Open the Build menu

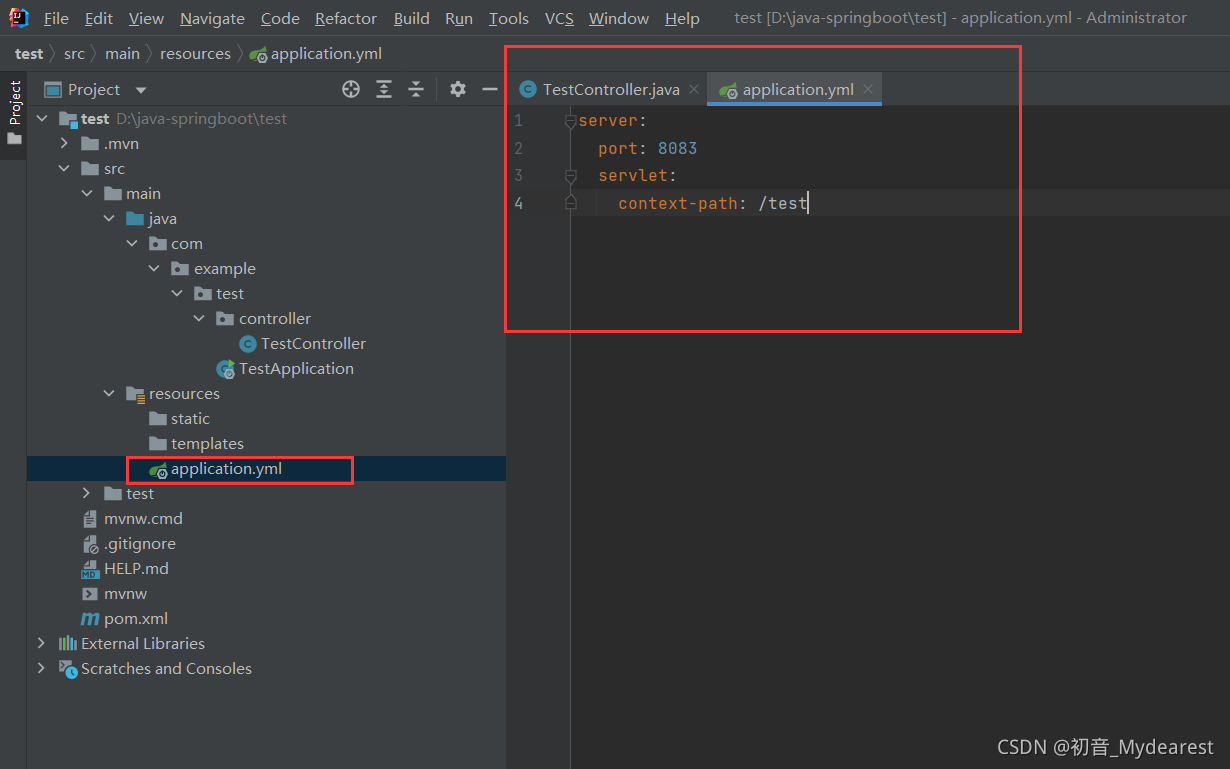point(411,18)
